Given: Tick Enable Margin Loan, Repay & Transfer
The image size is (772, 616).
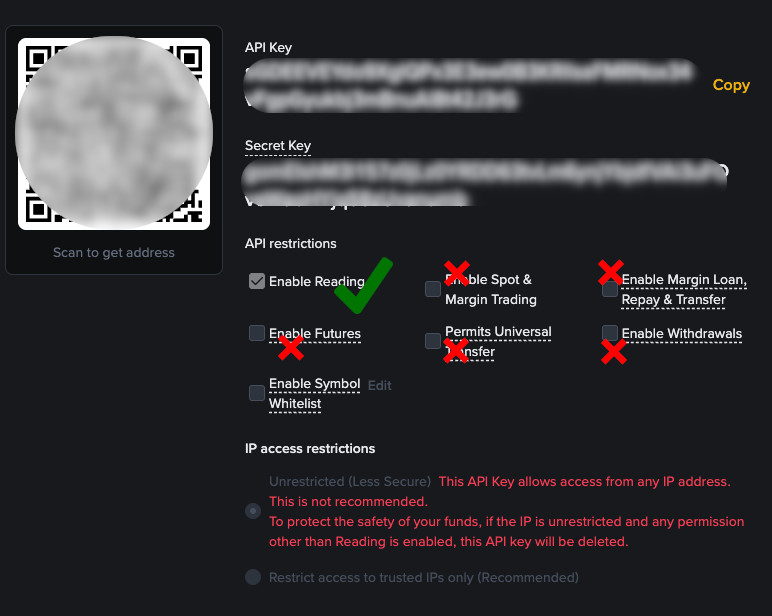Looking at the screenshot, I should (610, 289).
